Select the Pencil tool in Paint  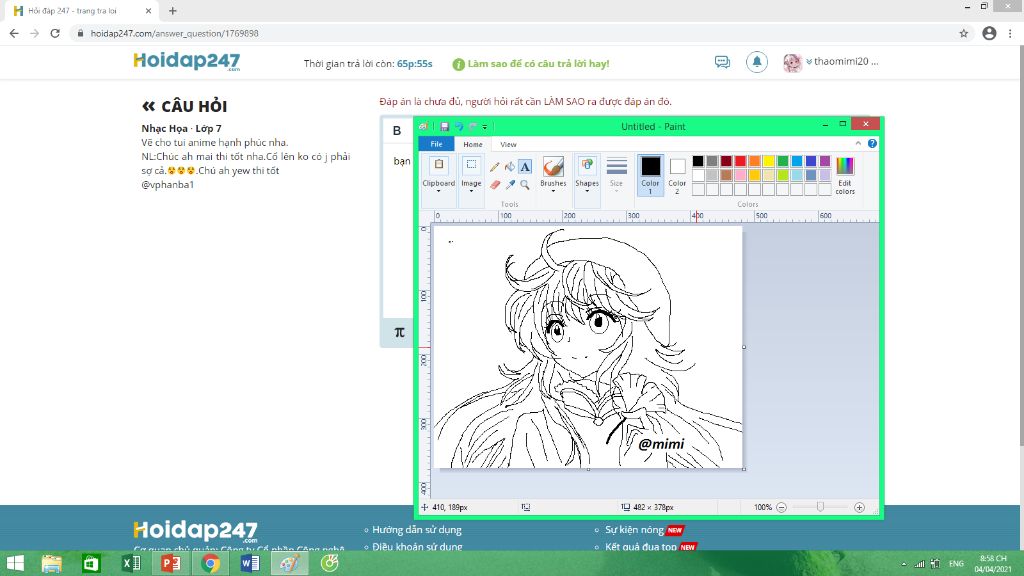pyautogui.click(x=494, y=167)
